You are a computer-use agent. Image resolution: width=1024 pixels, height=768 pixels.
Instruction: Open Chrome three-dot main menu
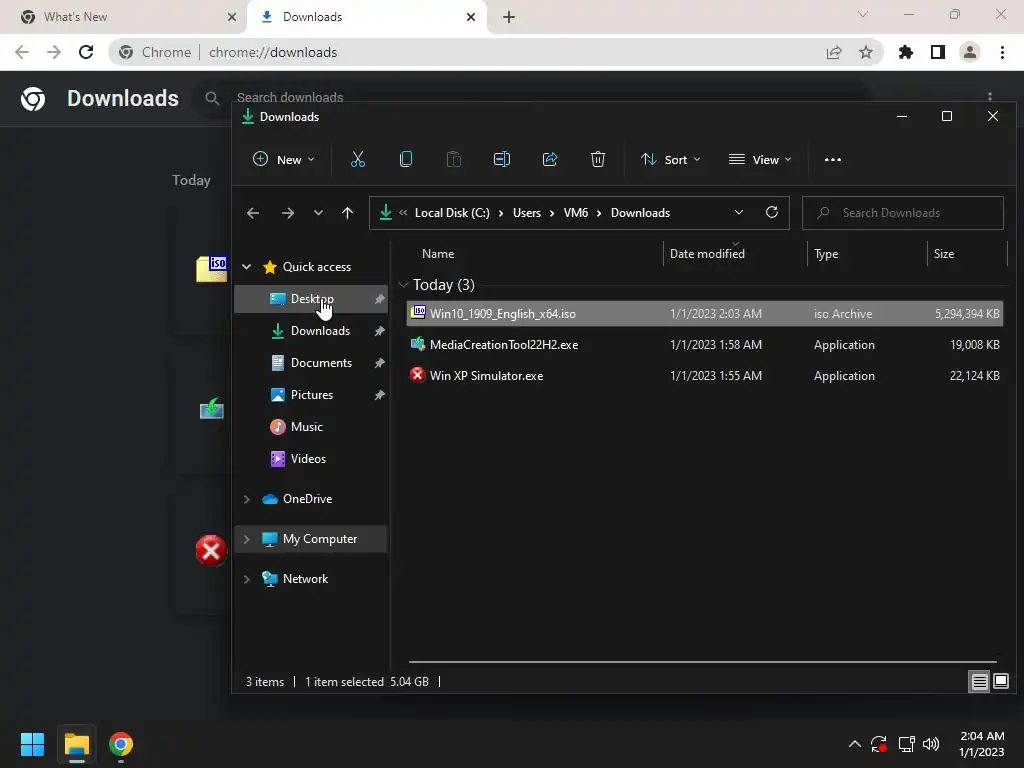1002,52
